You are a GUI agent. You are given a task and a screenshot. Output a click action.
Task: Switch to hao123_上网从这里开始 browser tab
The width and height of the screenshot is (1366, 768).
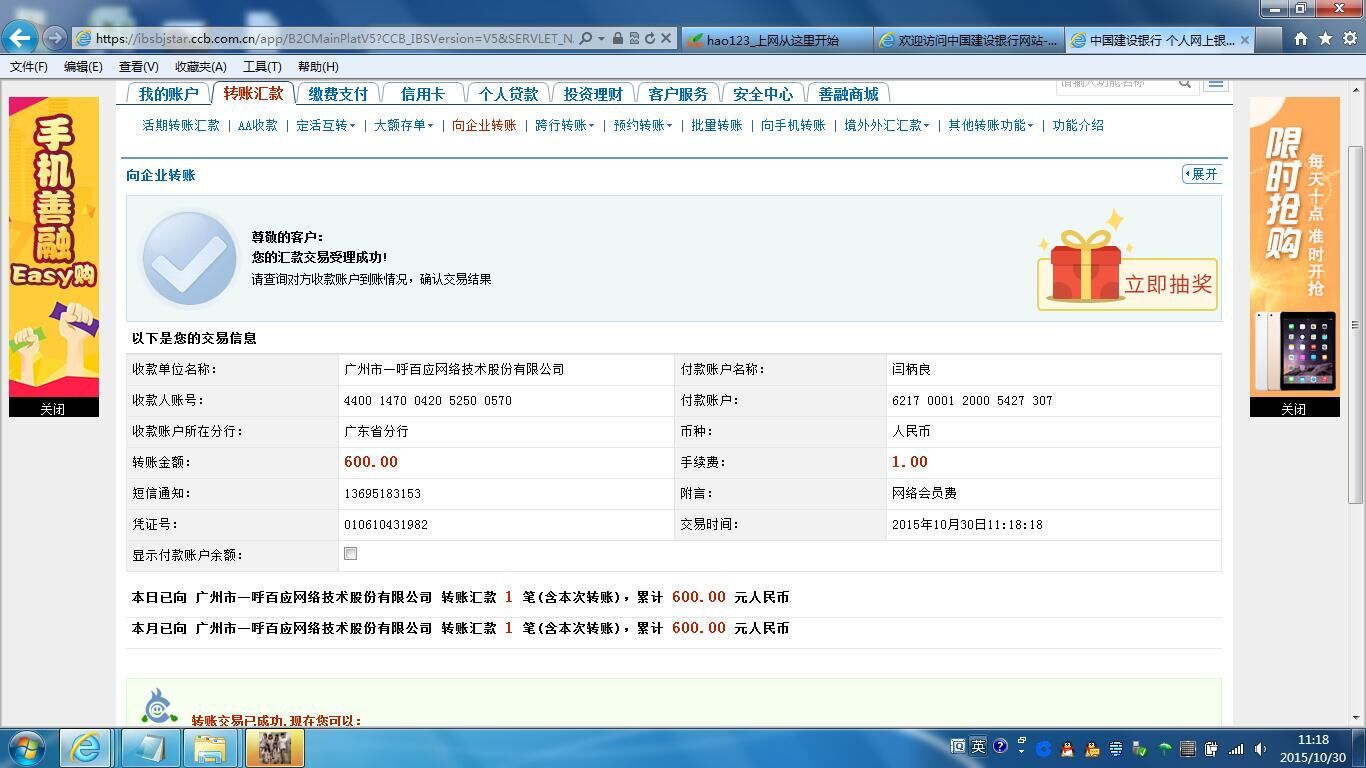pos(775,40)
